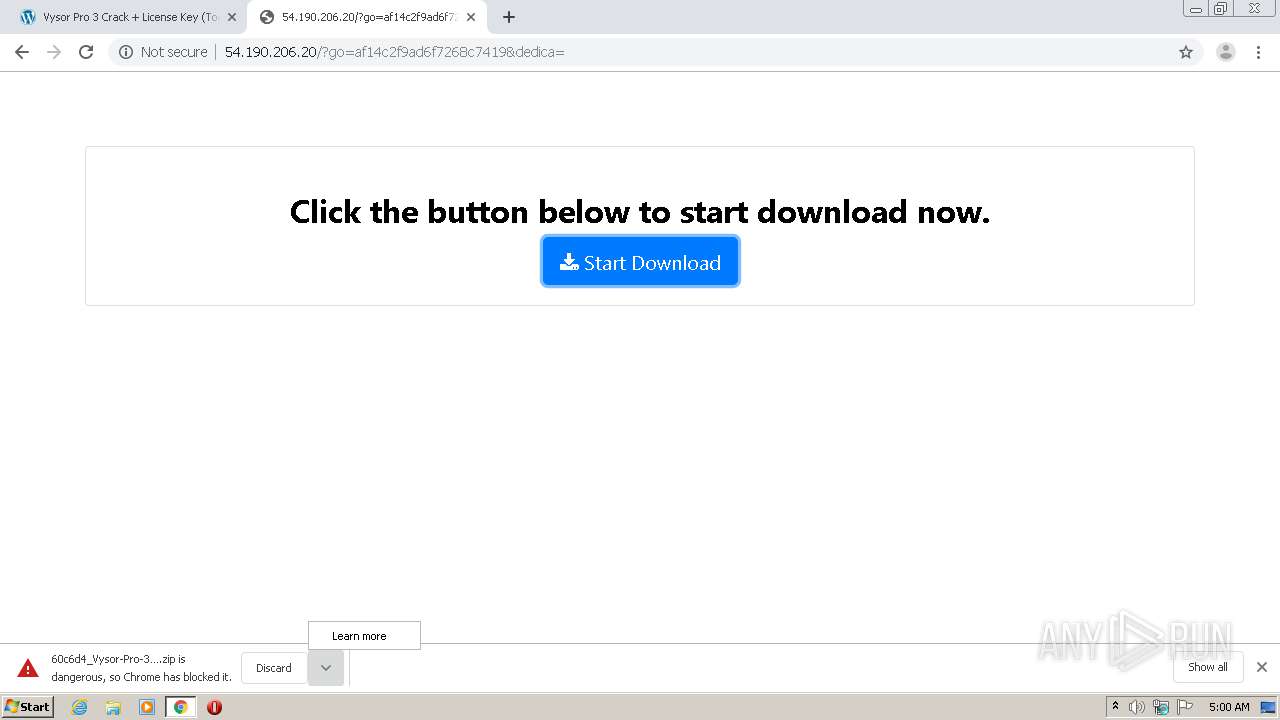The height and width of the screenshot is (720, 1280).
Task: Click the Not secure info icon
Action: [x=126, y=52]
